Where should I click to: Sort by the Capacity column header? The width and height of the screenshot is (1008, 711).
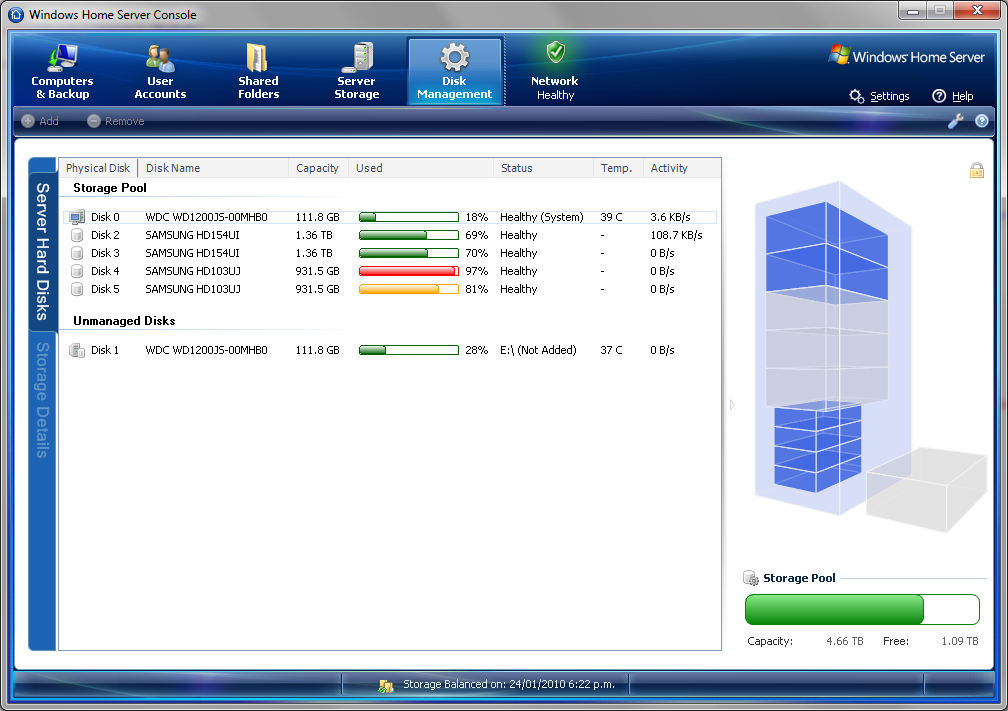pos(318,168)
